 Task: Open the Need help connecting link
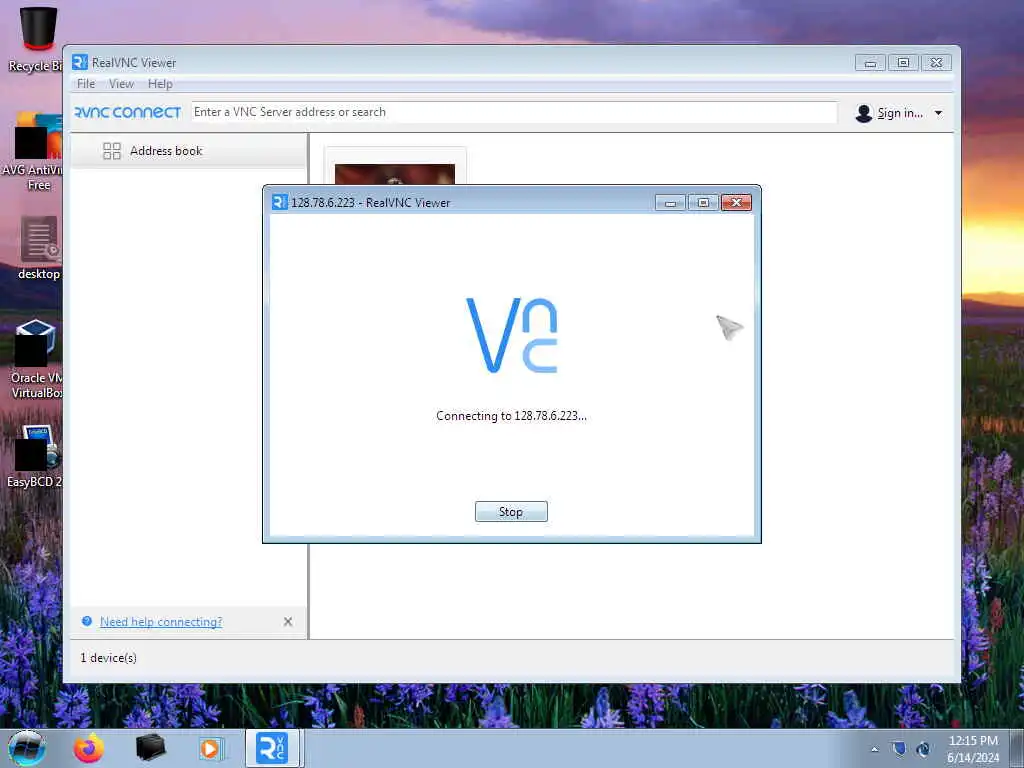click(x=161, y=622)
